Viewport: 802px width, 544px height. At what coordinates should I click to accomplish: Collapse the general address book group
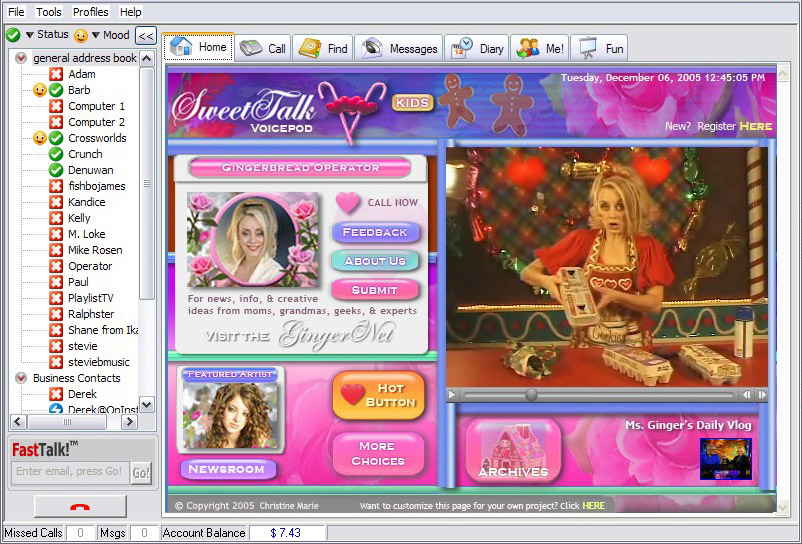tap(21, 58)
